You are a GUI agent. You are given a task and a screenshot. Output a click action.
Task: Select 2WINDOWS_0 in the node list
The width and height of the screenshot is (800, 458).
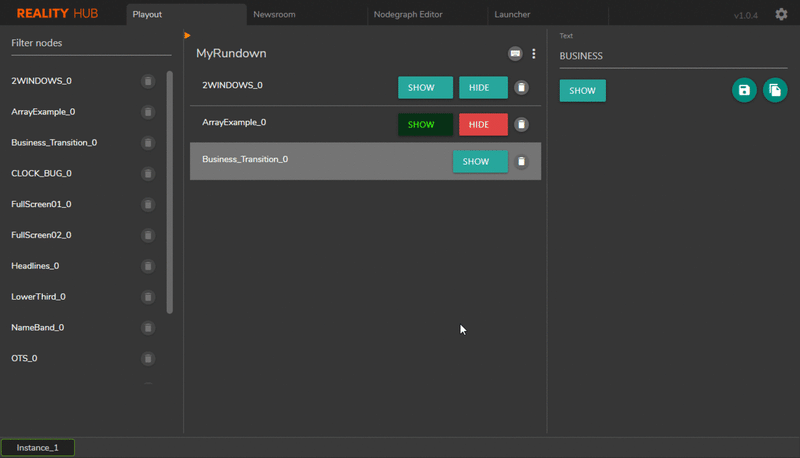41,81
